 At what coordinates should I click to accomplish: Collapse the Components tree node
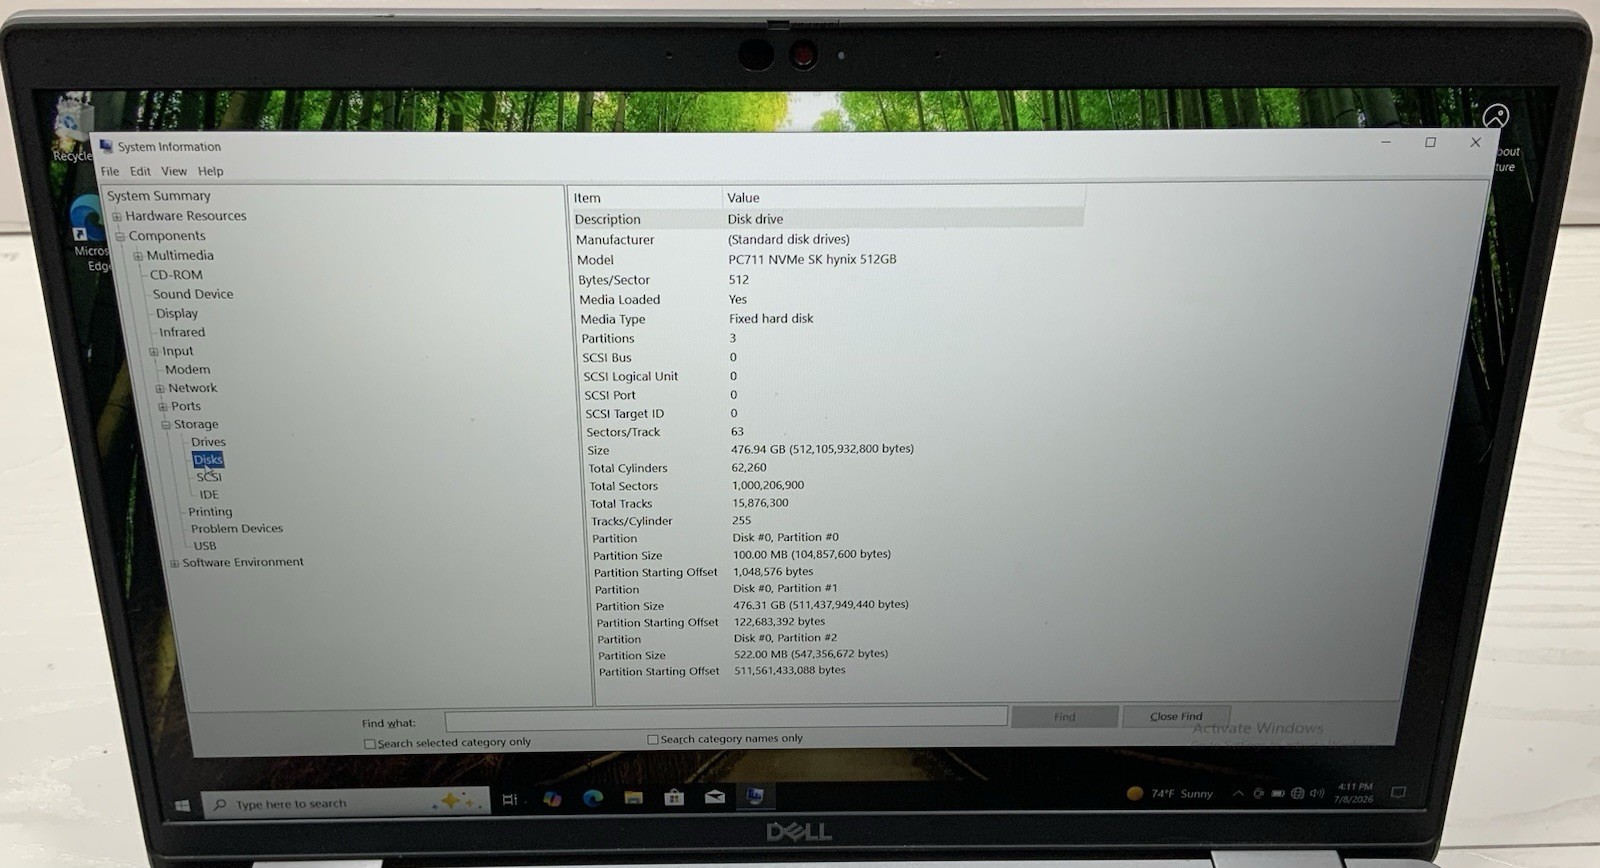(x=120, y=237)
